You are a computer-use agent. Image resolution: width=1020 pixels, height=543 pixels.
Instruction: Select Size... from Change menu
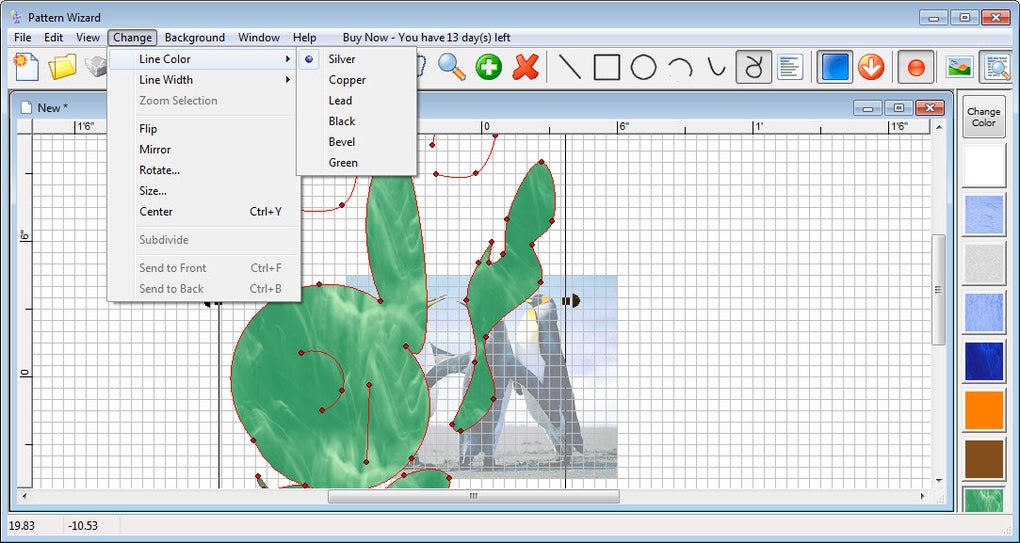pyautogui.click(x=203, y=191)
